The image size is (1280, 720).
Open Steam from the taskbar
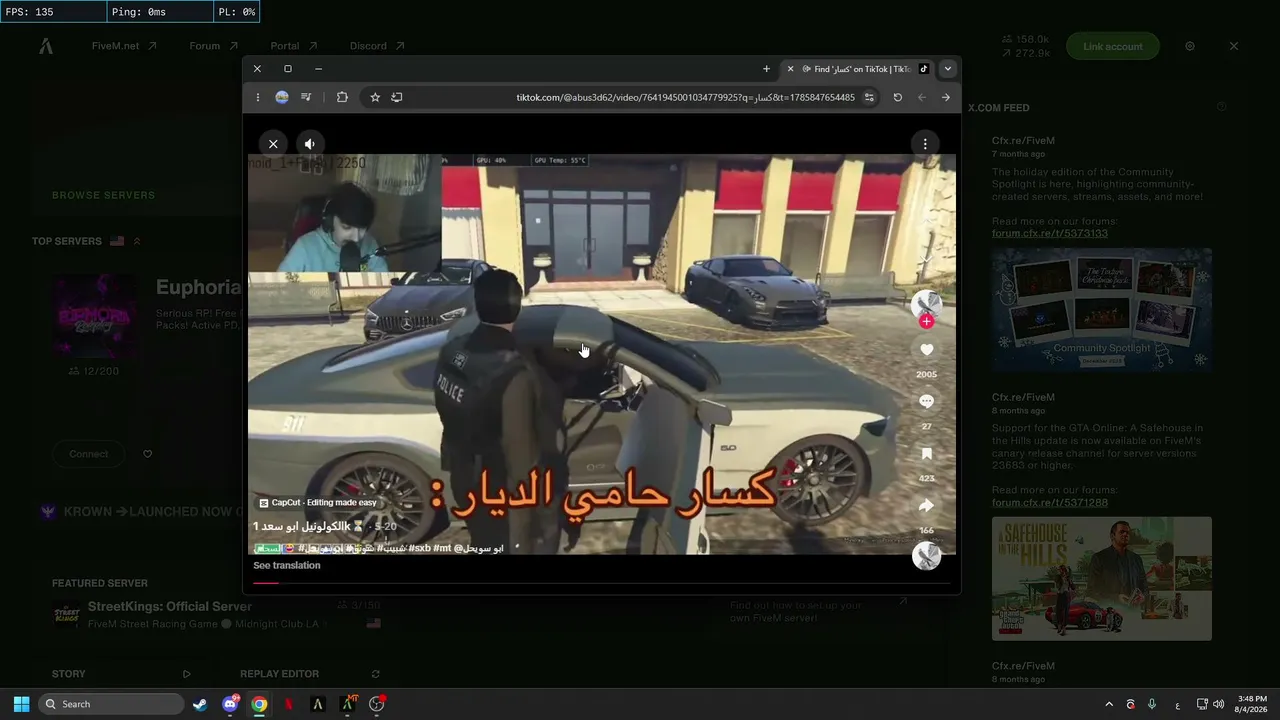200,704
